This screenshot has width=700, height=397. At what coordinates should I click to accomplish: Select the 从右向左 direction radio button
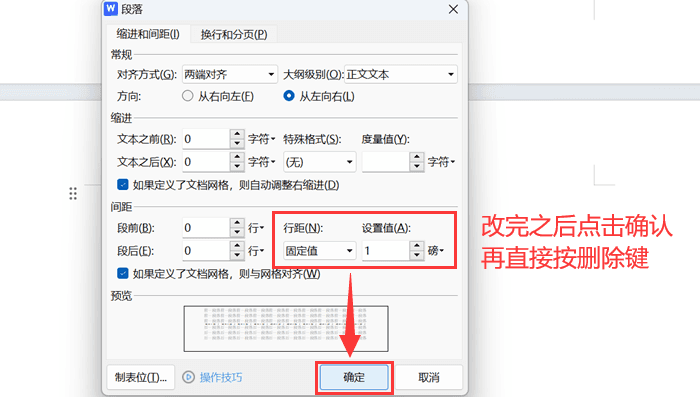click(x=188, y=96)
